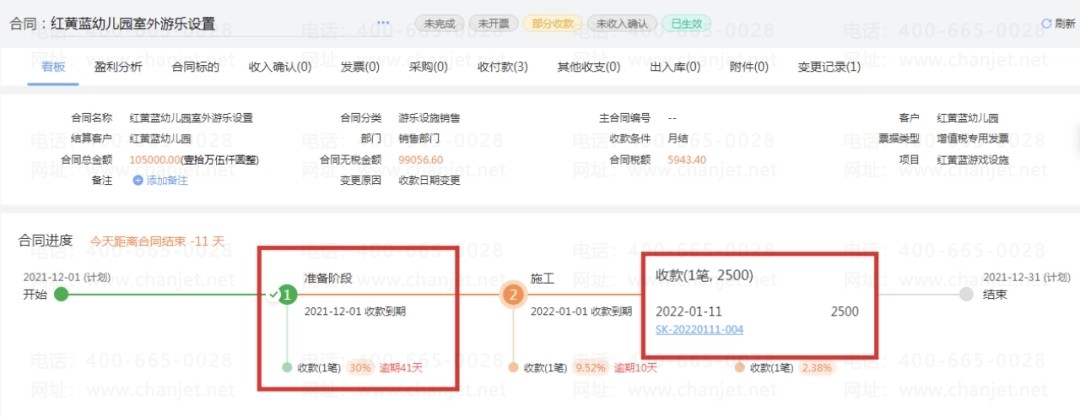Viewport: 1080px width, 417px height.
Task: Open the 采购(0) tab
Action: pos(428,67)
